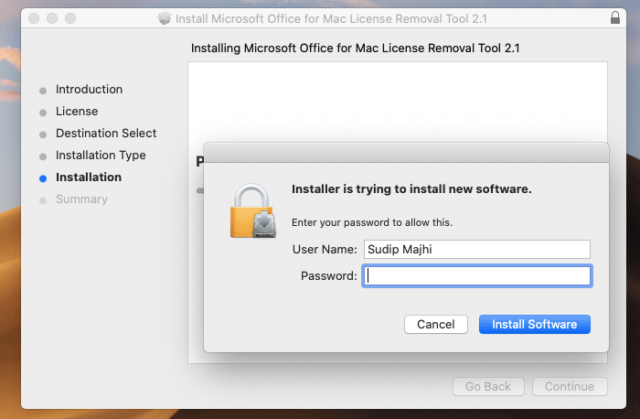Zoom the window with the green button

click(74, 18)
